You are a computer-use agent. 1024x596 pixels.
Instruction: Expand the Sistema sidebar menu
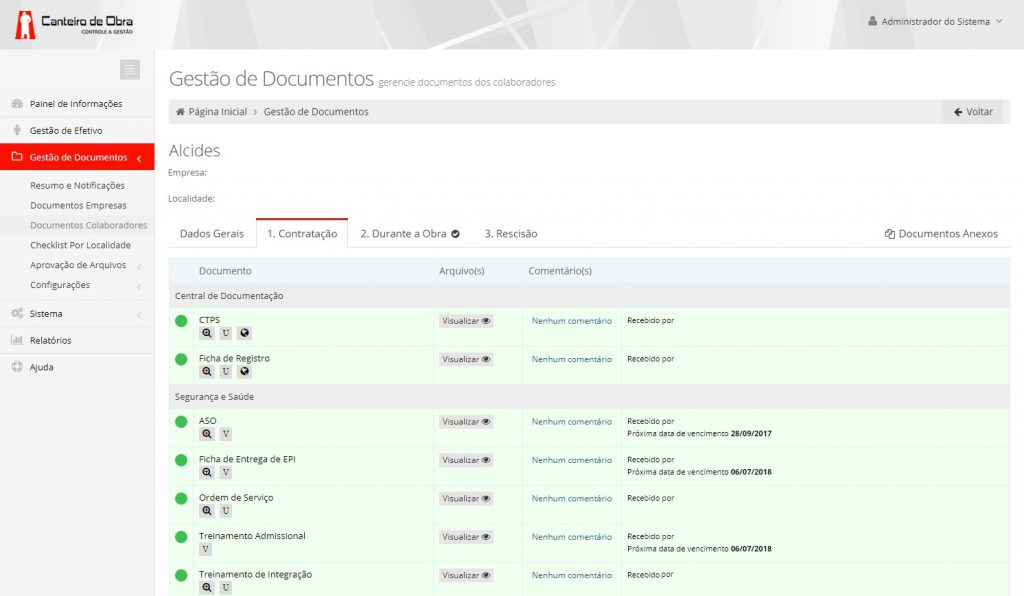coord(46,314)
